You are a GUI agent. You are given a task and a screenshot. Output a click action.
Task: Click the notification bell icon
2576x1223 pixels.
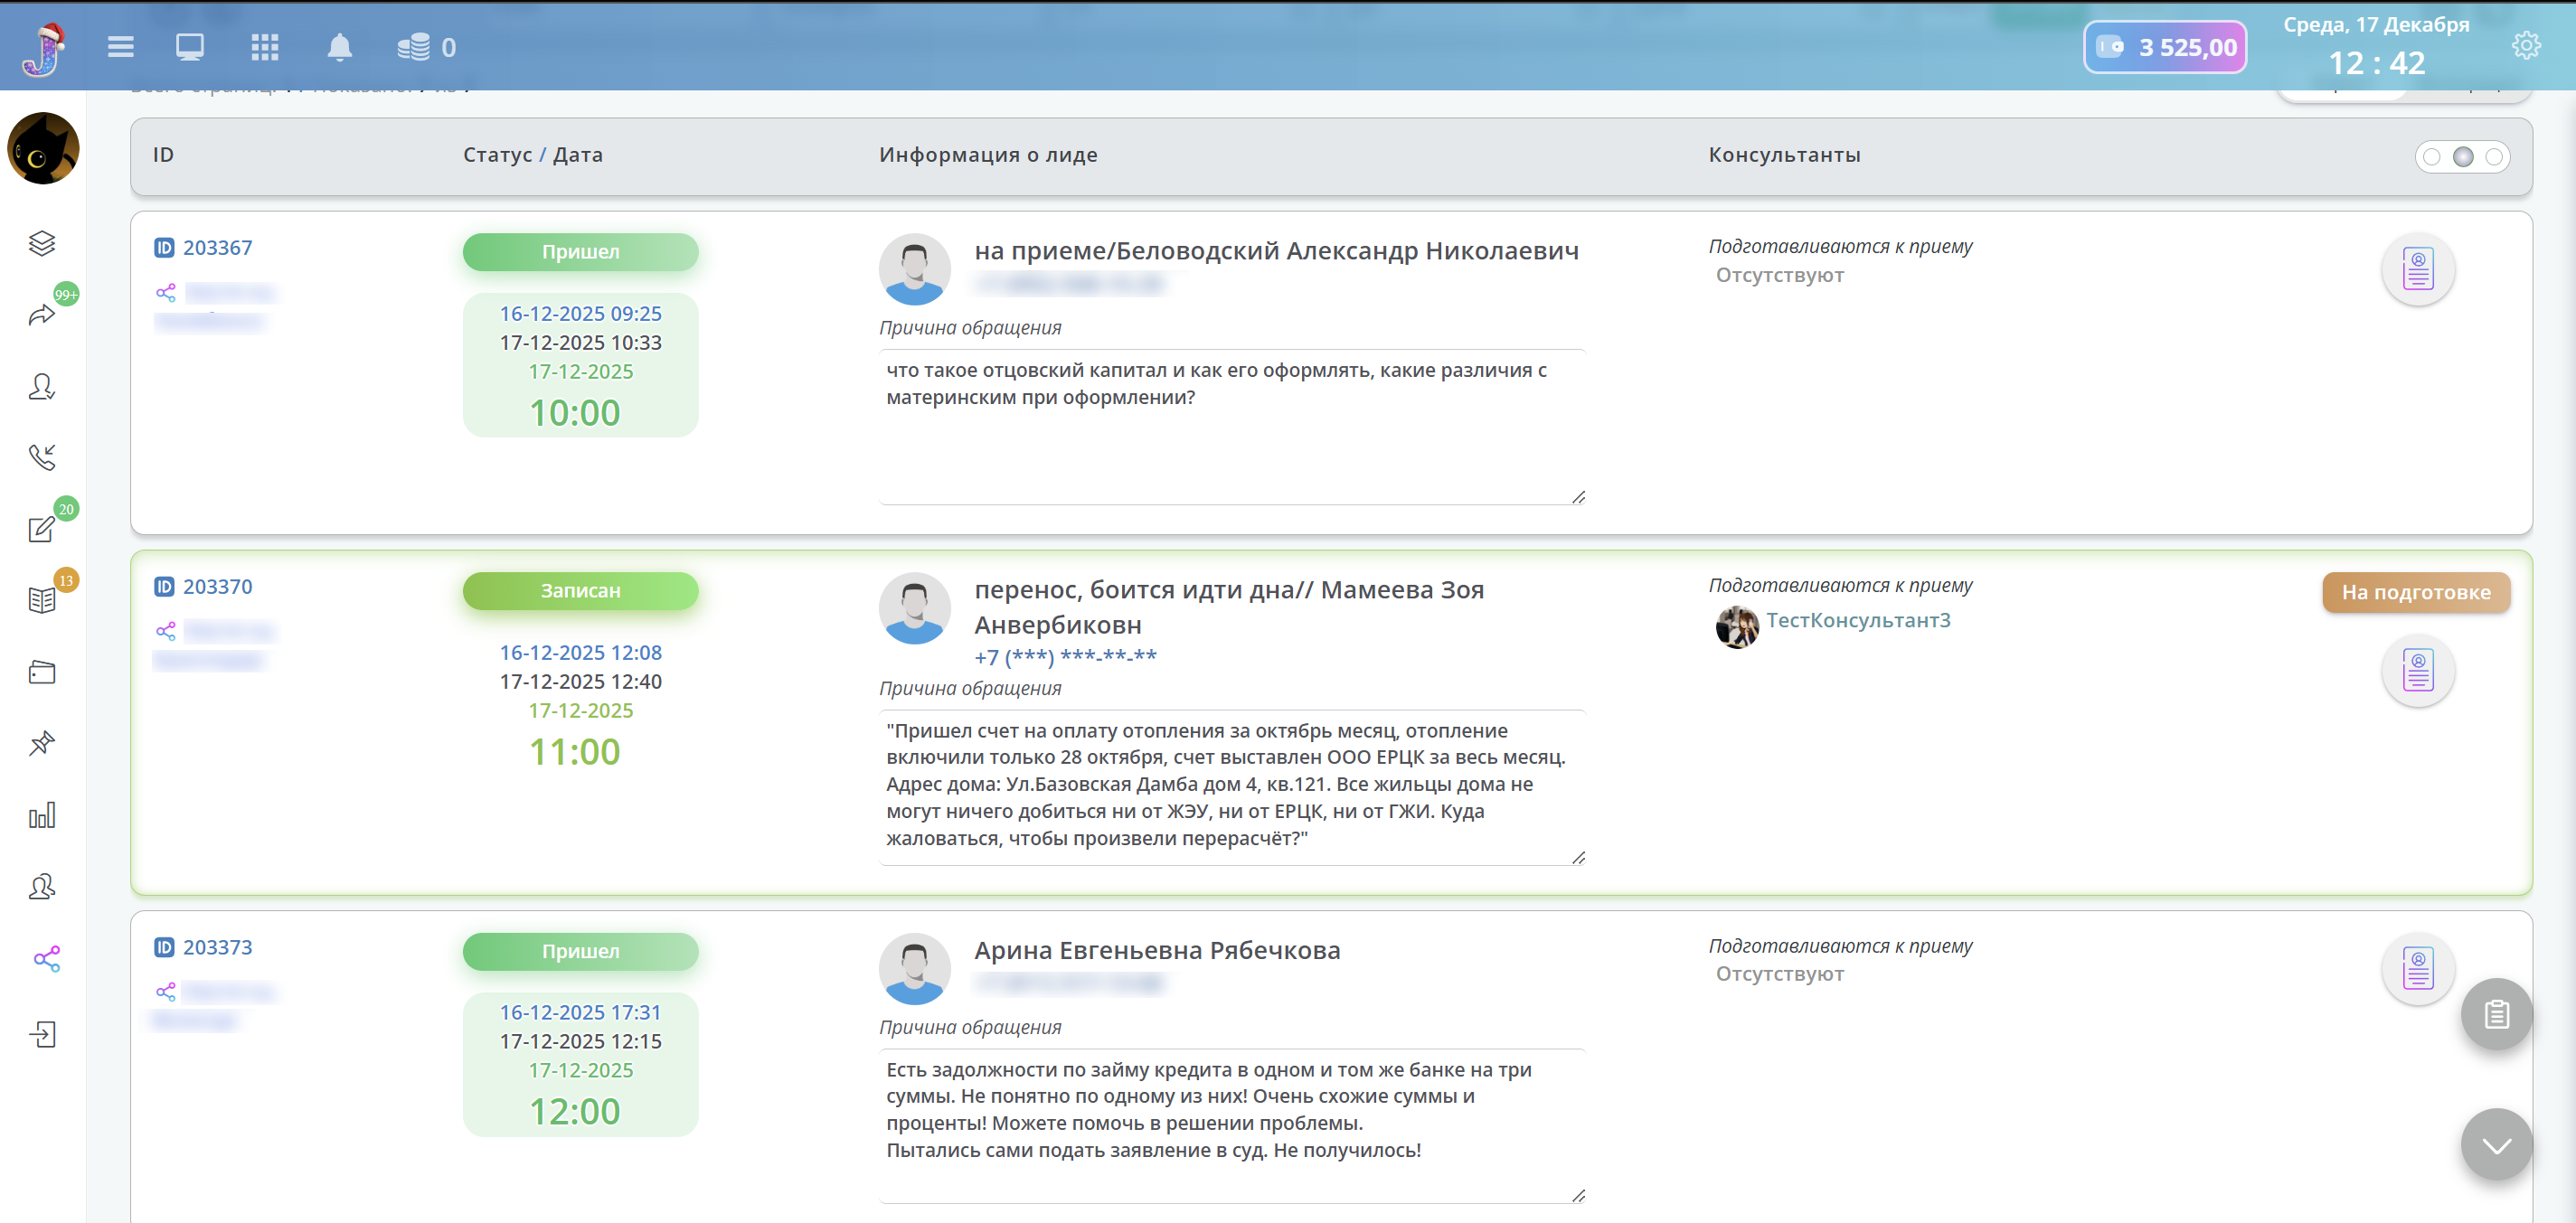[x=339, y=47]
